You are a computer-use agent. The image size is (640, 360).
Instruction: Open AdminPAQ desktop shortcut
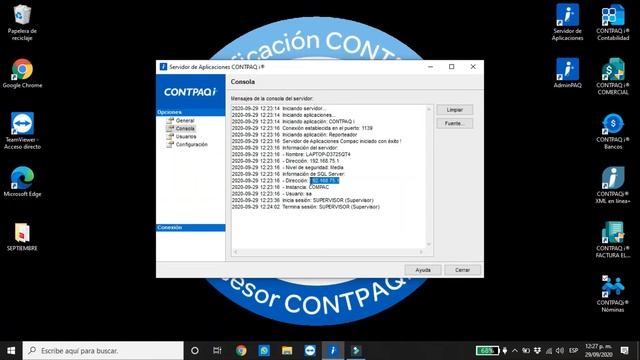point(567,73)
